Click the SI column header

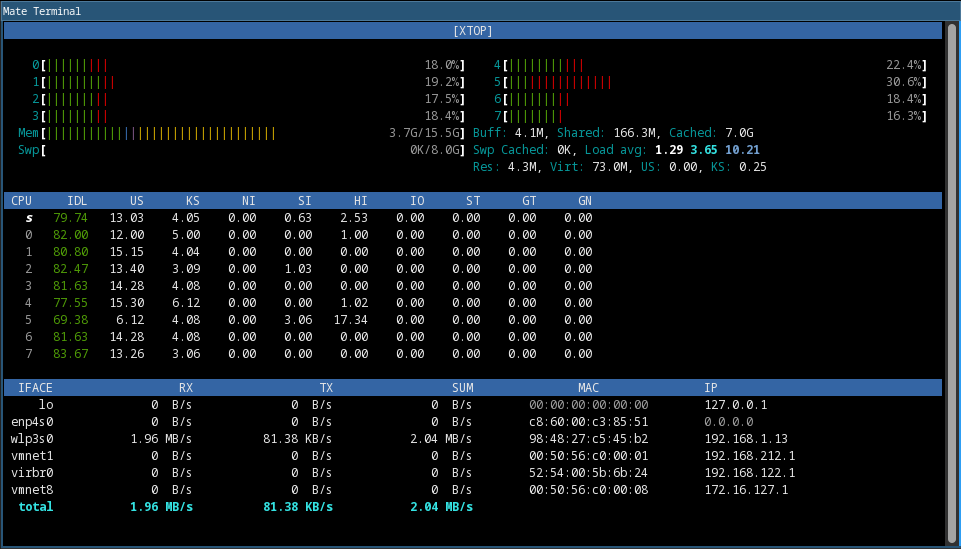pyautogui.click(x=305, y=201)
